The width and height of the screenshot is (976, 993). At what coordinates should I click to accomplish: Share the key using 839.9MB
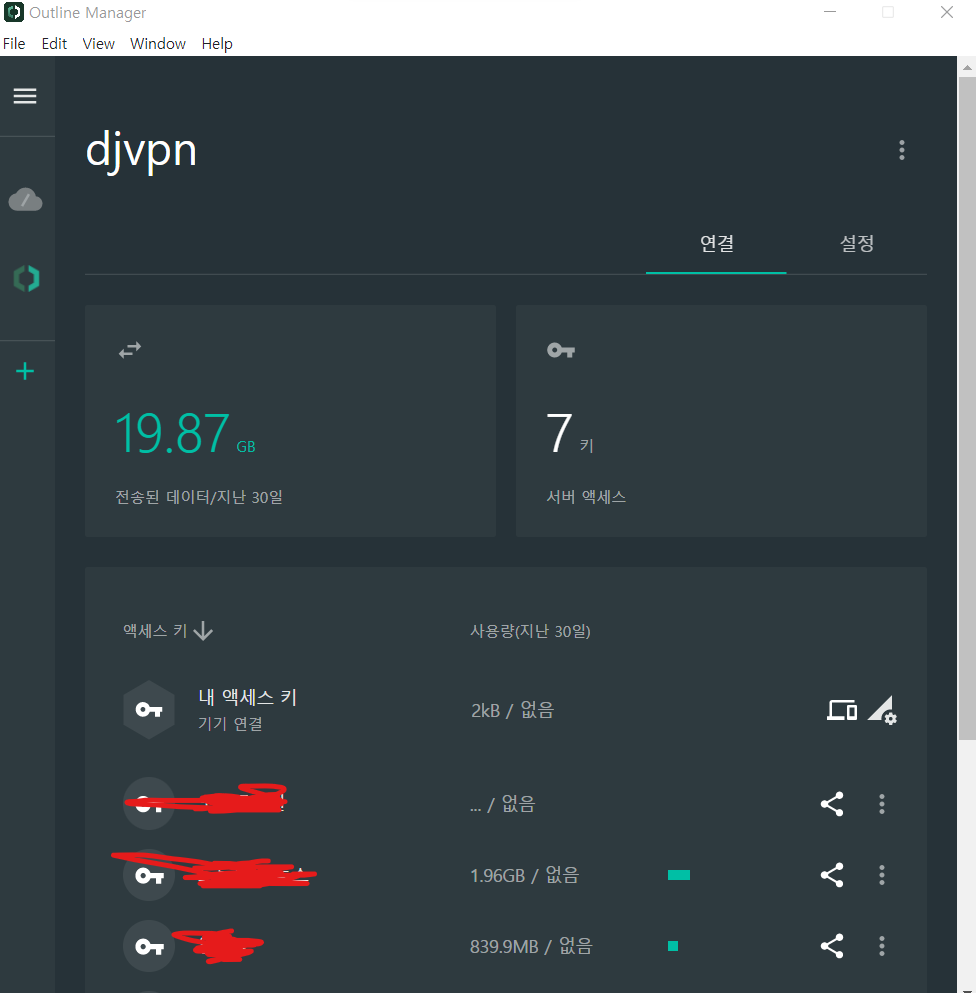tap(832, 946)
